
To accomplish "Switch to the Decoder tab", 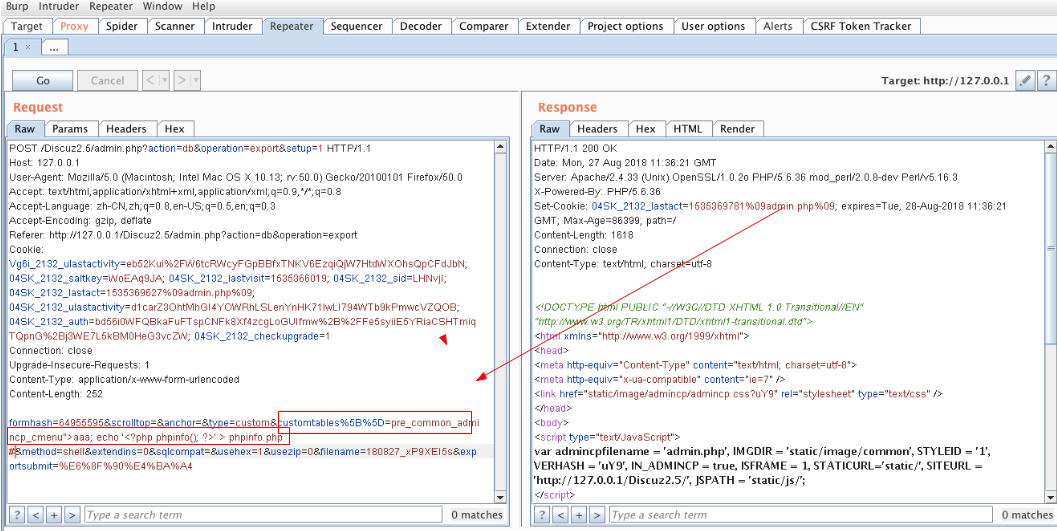I will pos(421,26).
